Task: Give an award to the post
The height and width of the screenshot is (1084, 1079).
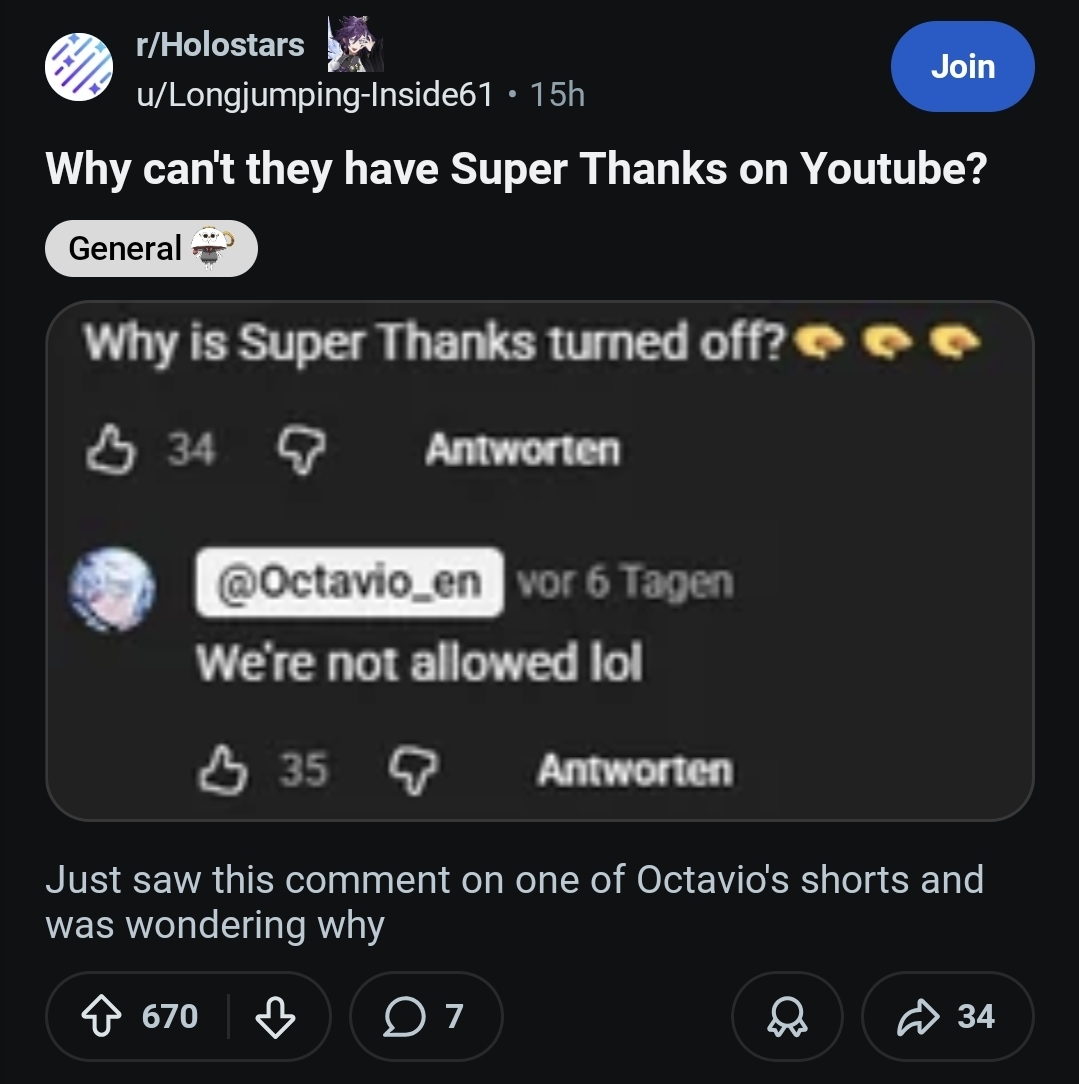Action: (x=787, y=1017)
